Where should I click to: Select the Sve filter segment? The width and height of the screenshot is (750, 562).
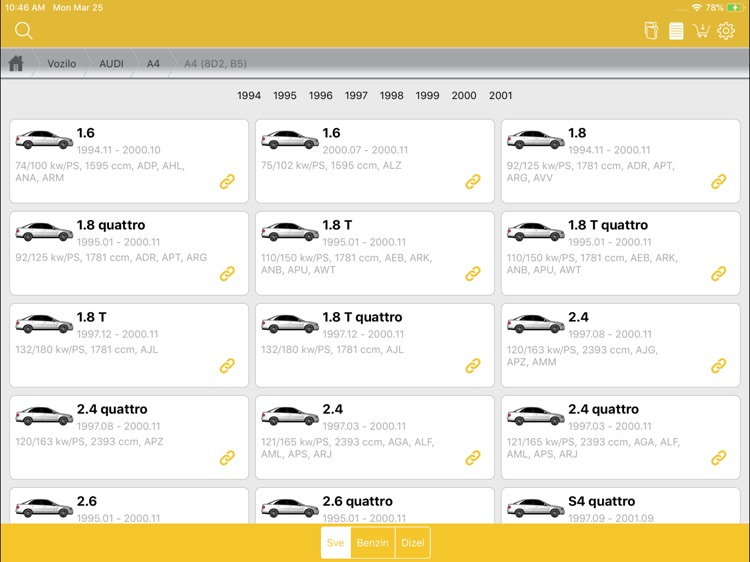(336, 542)
